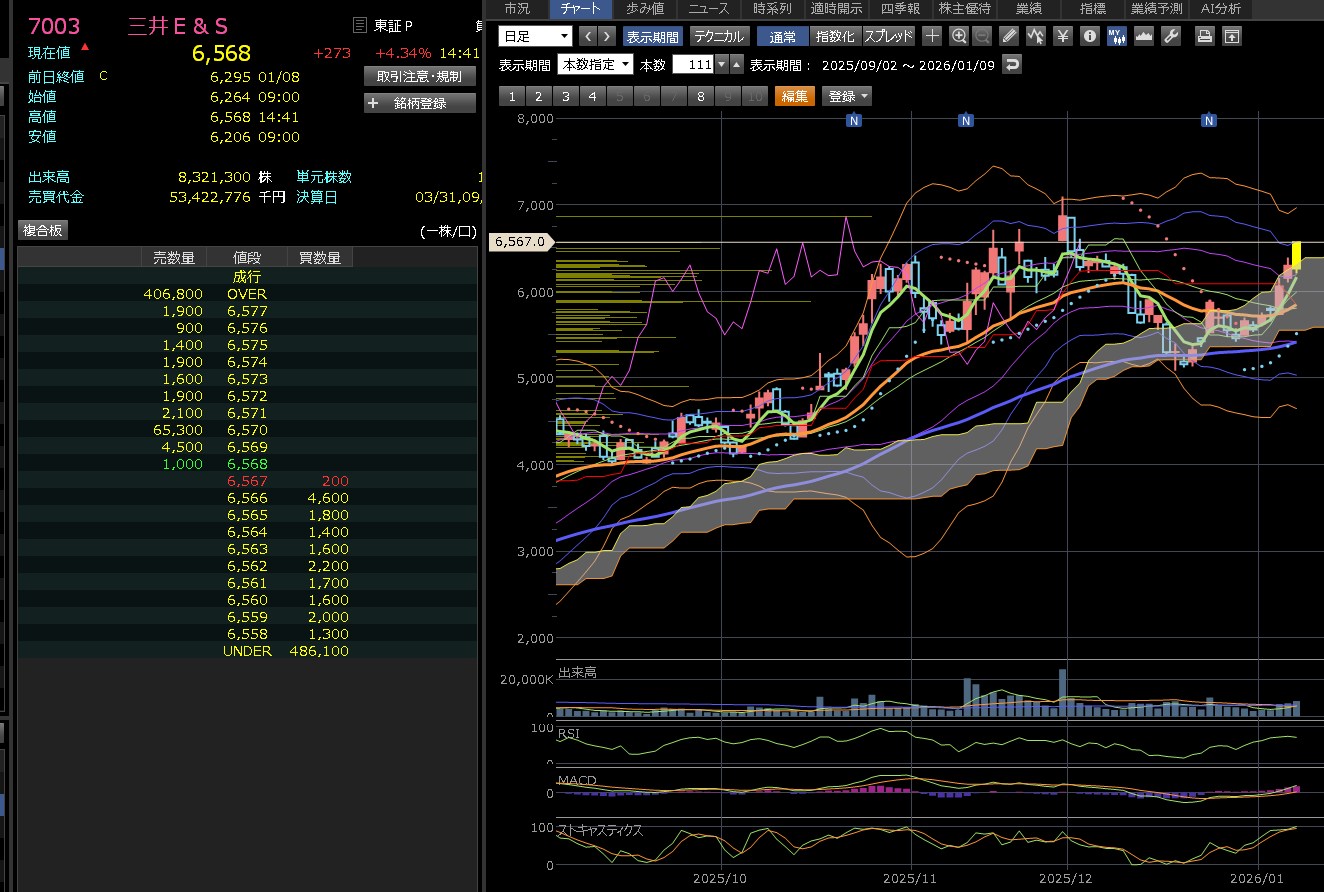1324x892 pixels.
Task: Switch chart mode to スプレッド
Action: 888,36
